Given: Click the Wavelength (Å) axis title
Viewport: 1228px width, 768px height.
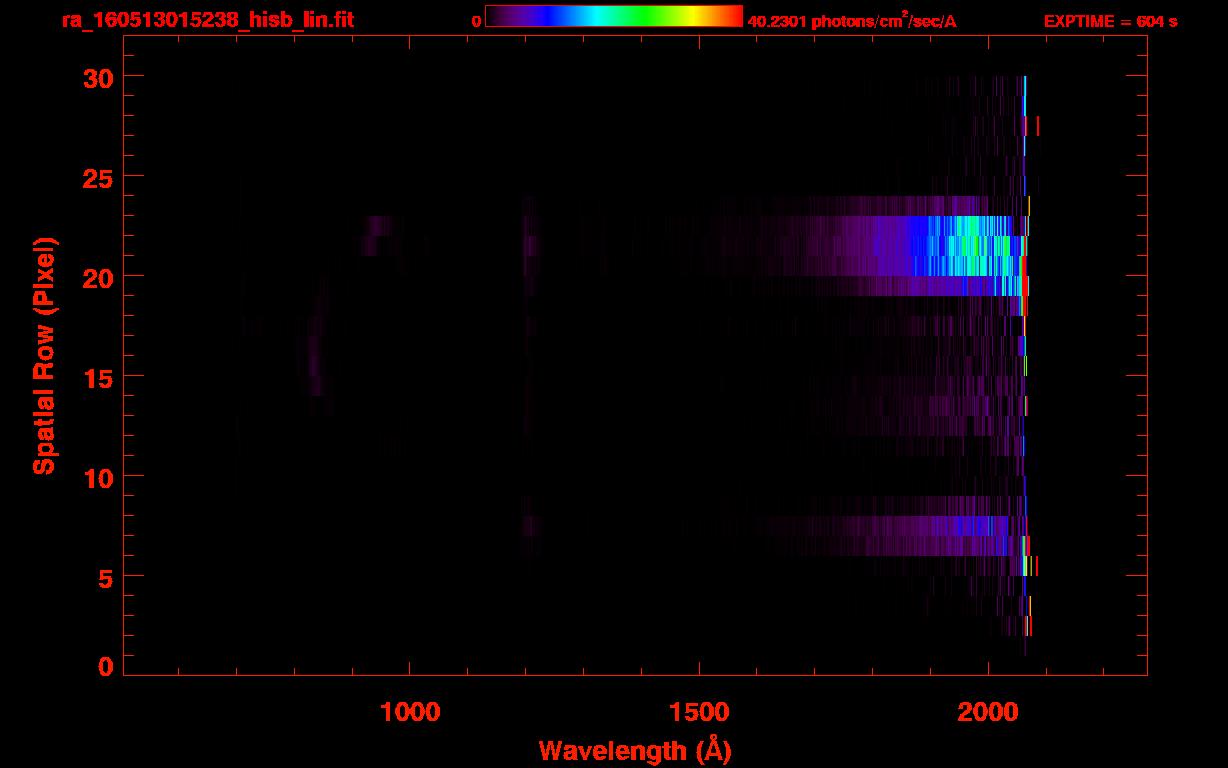Looking at the screenshot, I should pos(635,750).
